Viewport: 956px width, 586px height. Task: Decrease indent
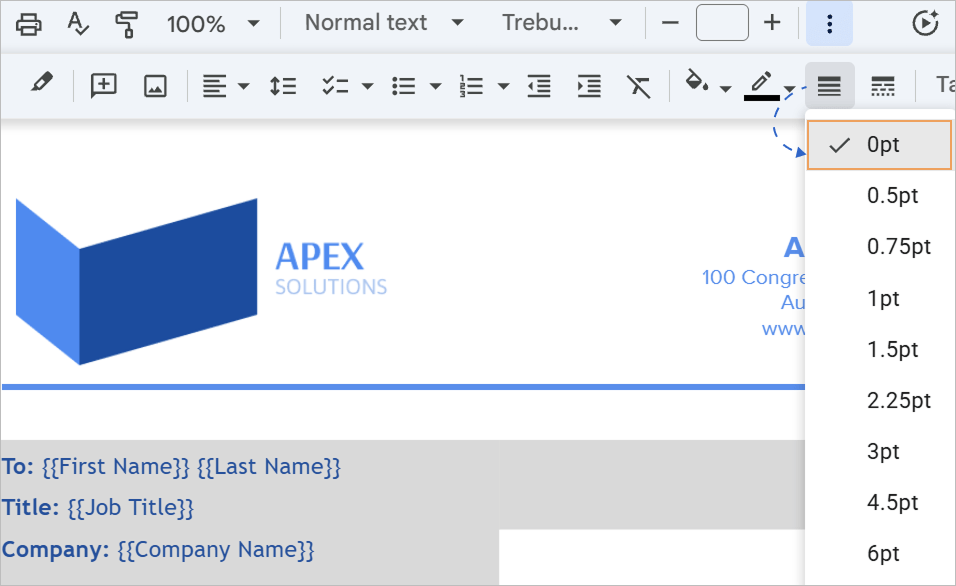(x=539, y=86)
